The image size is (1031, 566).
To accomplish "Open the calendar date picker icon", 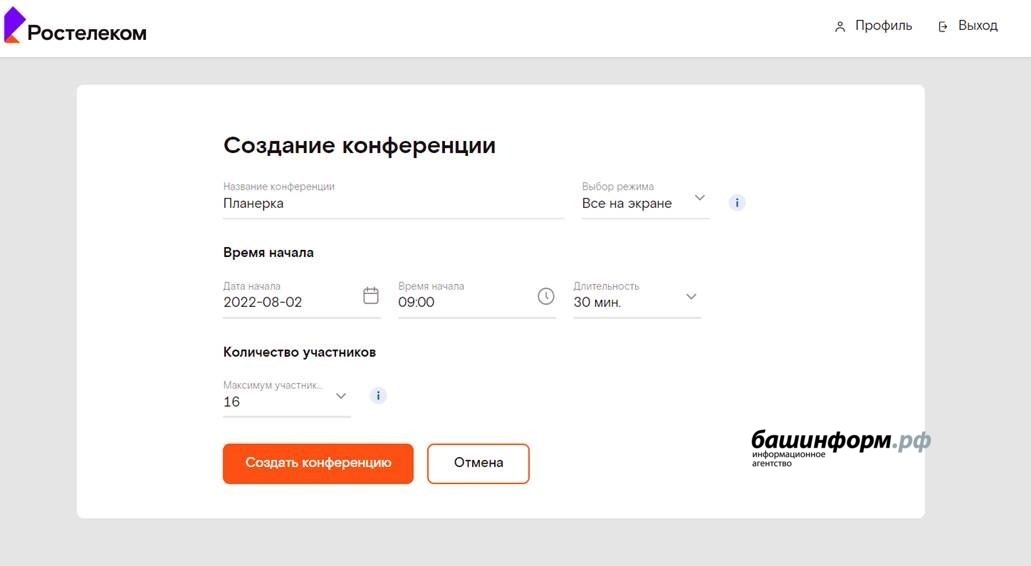I will (x=371, y=296).
